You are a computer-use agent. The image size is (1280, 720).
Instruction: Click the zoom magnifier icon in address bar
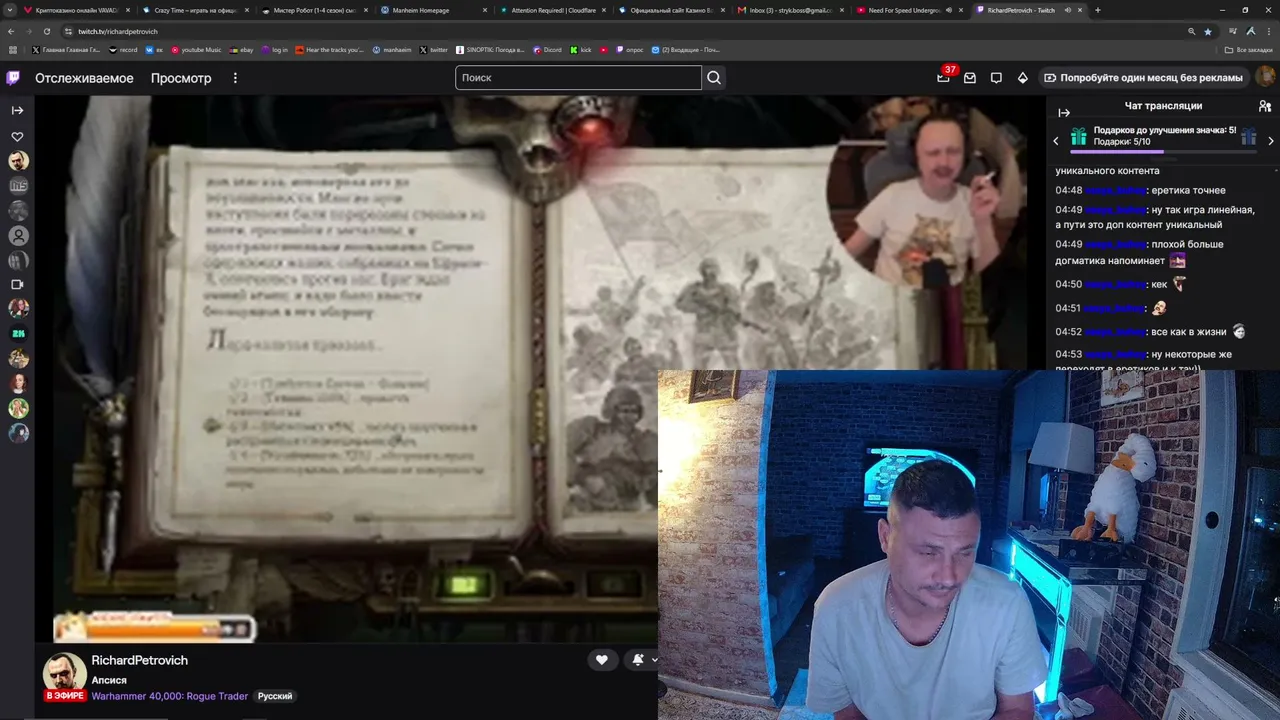pyautogui.click(x=1191, y=31)
